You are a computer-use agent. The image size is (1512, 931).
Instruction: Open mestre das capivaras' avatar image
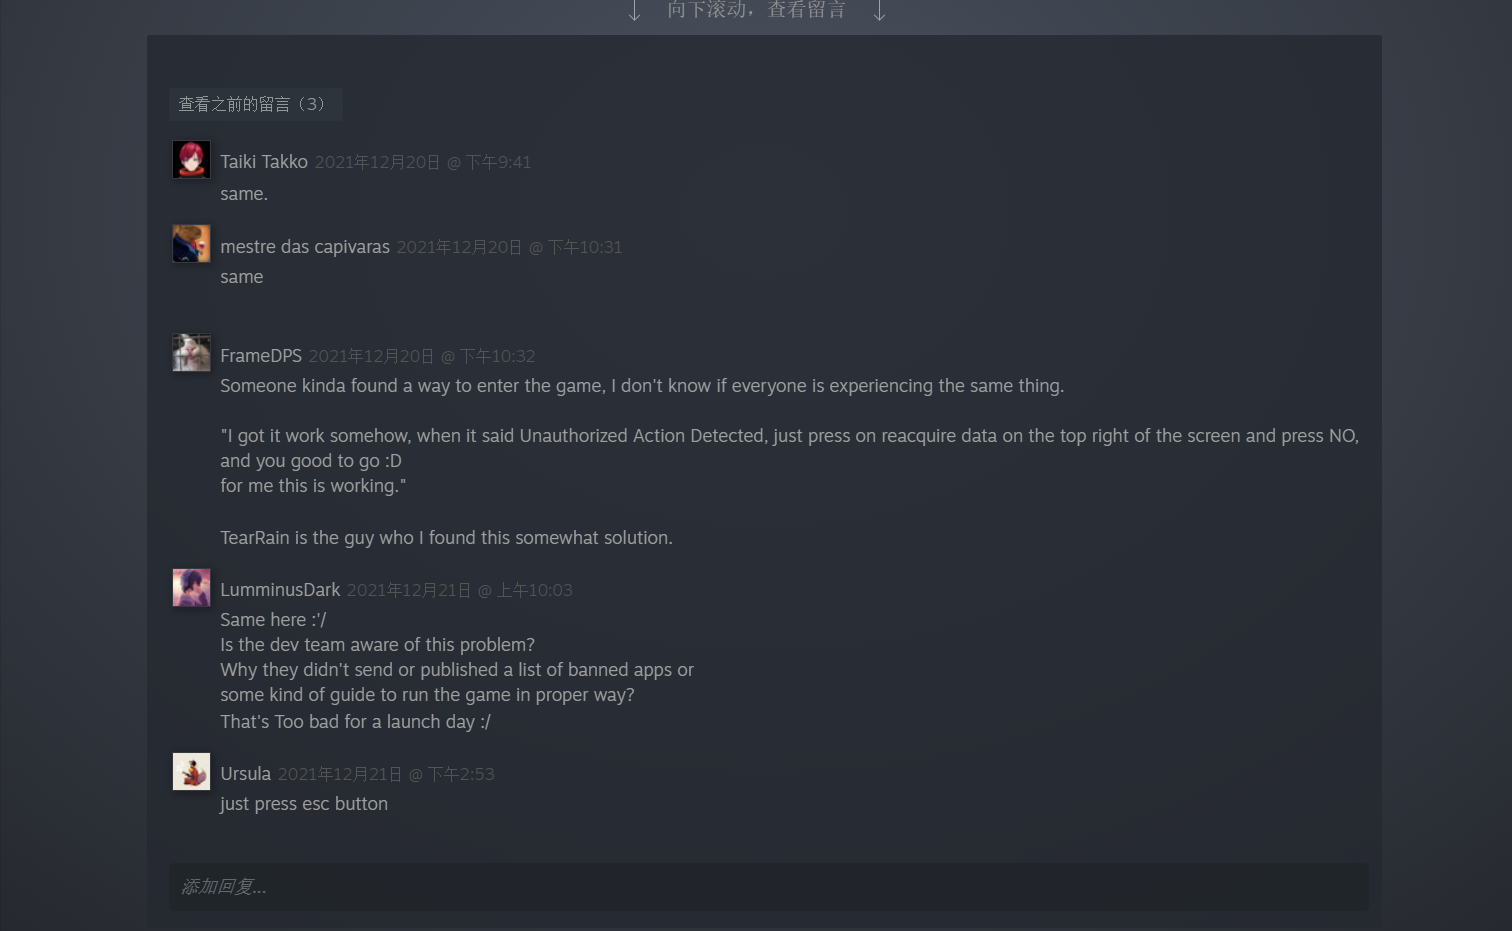click(x=191, y=244)
